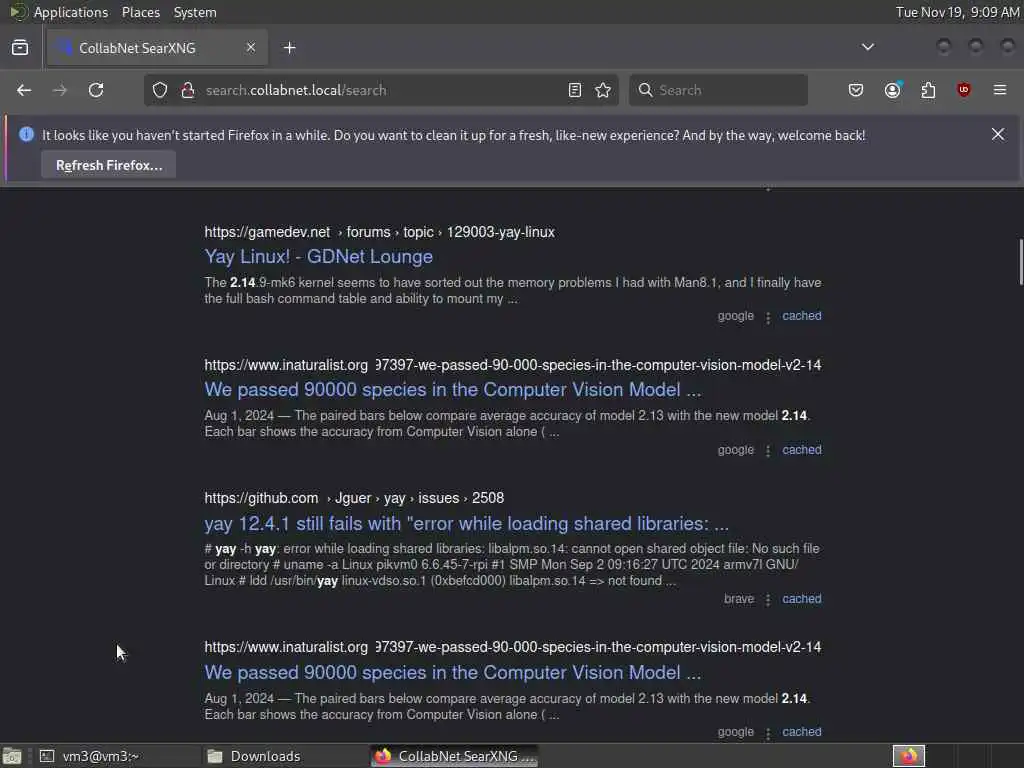The image size is (1024, 768).
Task: Open a new tab with plus button
Action: [290, 48]
